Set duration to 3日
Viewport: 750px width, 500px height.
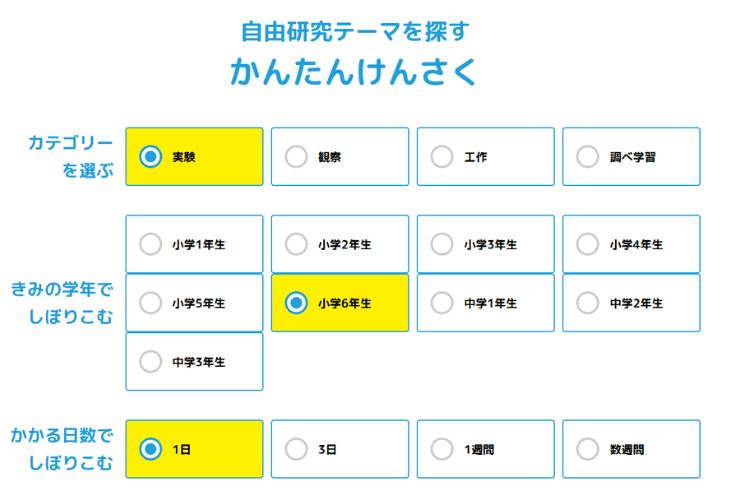(x=297, y=449)
